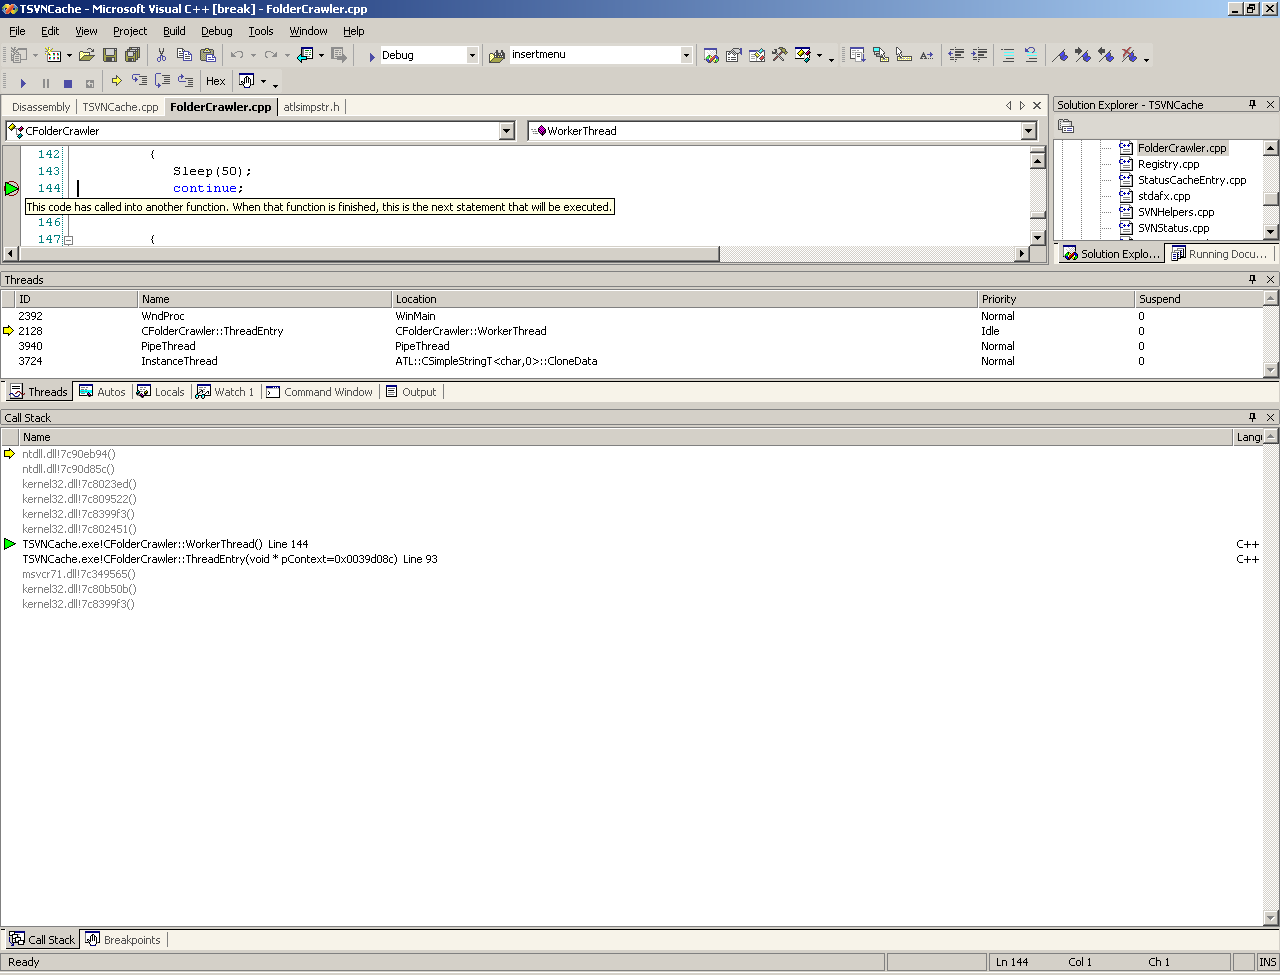Image resolution: width=1280 pixels, height=975 pixels.
Task: Click the Paste clipboard icon
Action: click(207, 55)
